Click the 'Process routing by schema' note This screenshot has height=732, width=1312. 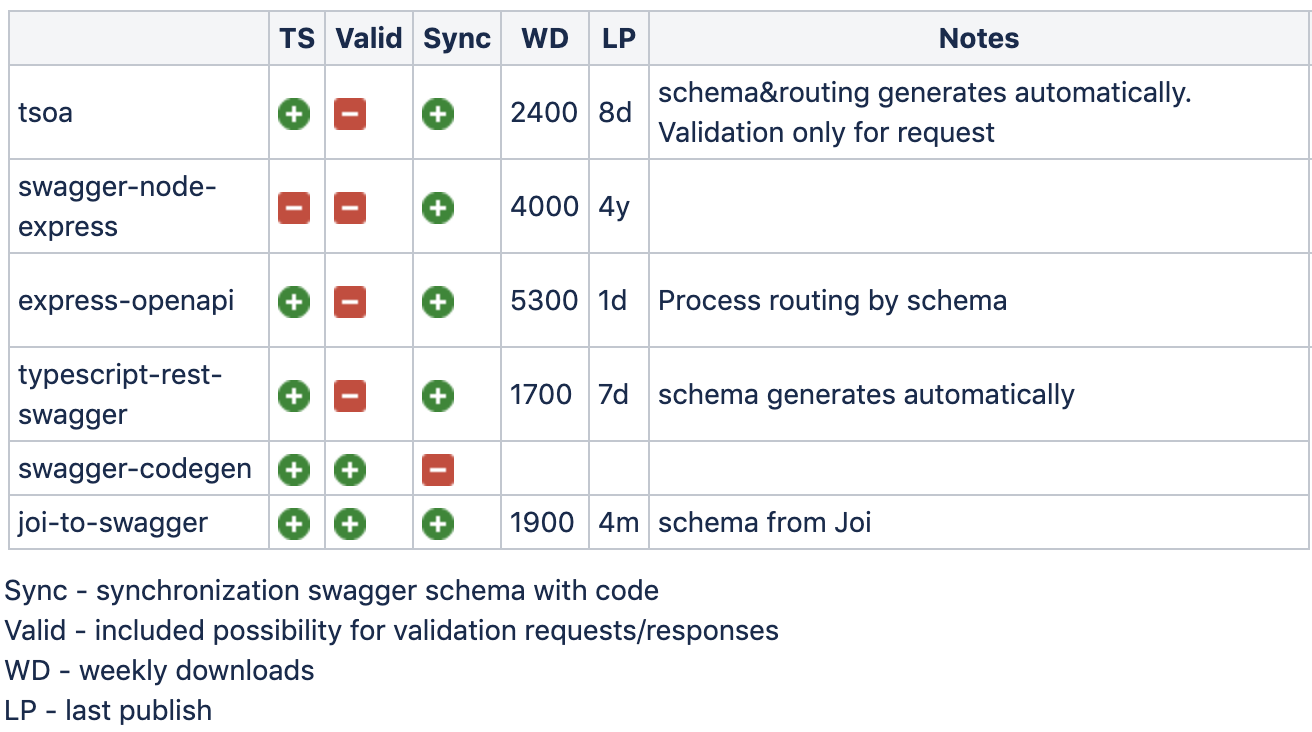click(x=832, y=301)
